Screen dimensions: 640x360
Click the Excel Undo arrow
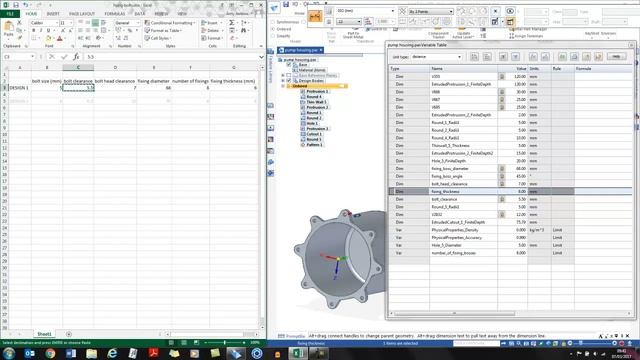[25, 5]
